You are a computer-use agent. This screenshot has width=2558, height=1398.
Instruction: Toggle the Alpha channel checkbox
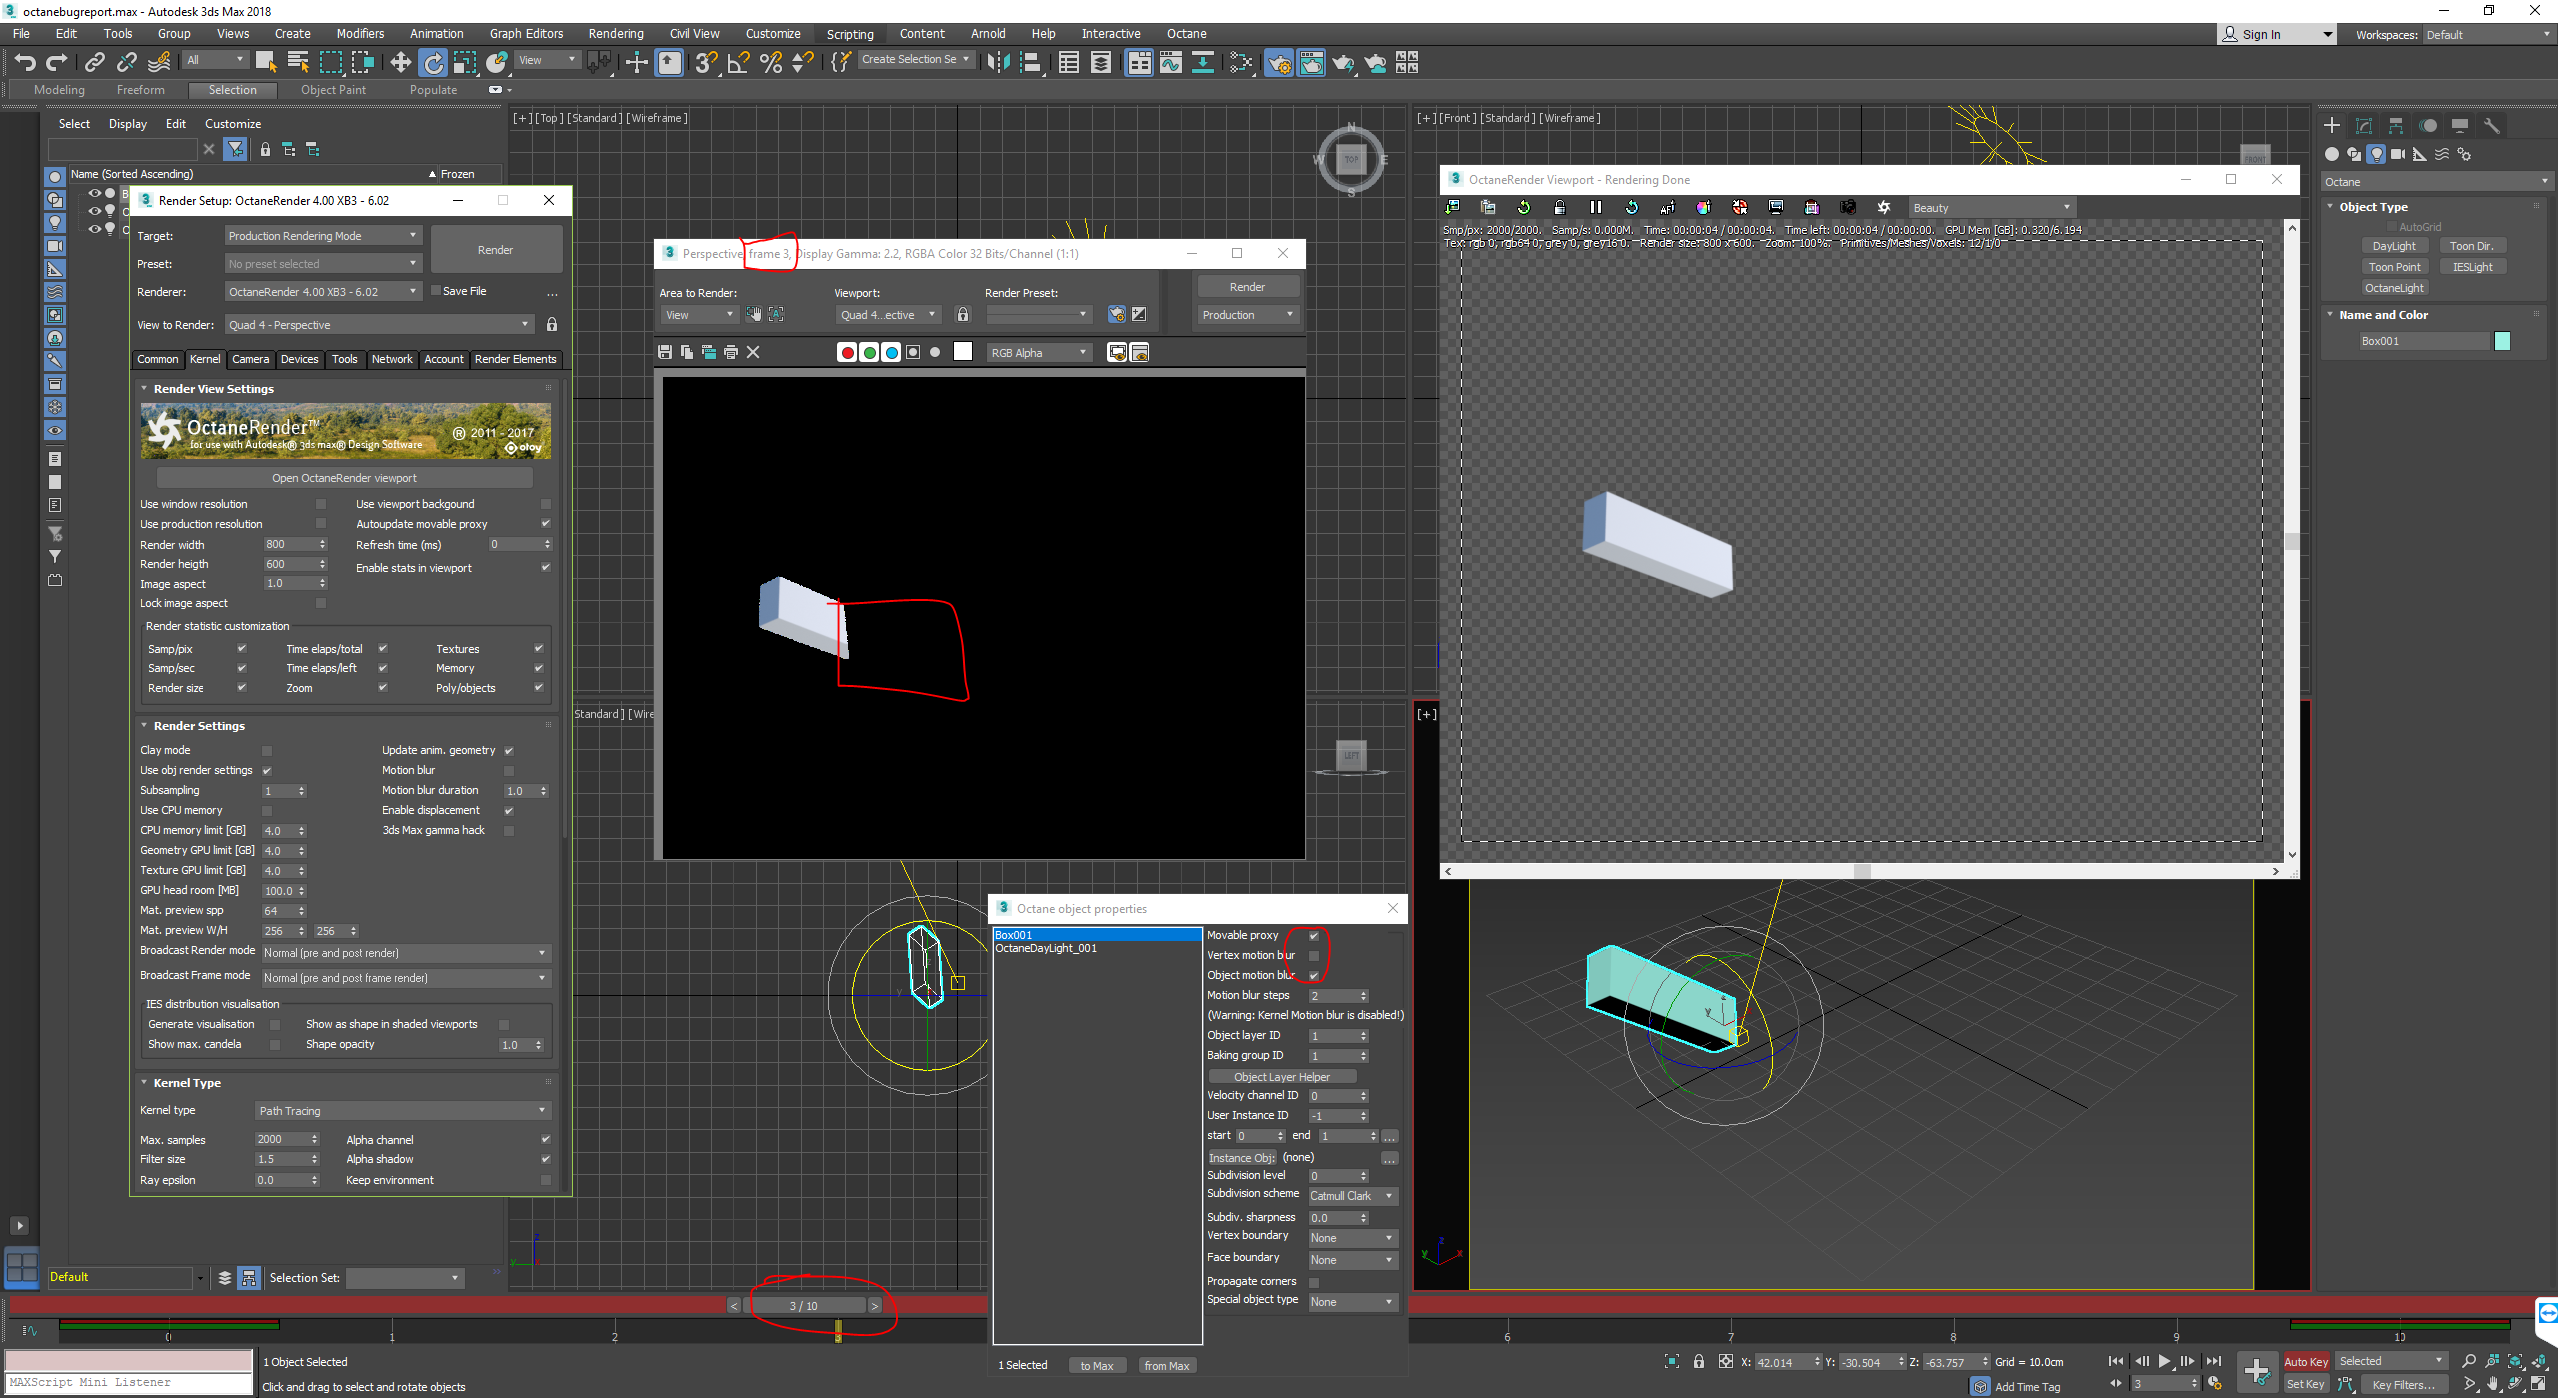click(x=545, y=1139)
